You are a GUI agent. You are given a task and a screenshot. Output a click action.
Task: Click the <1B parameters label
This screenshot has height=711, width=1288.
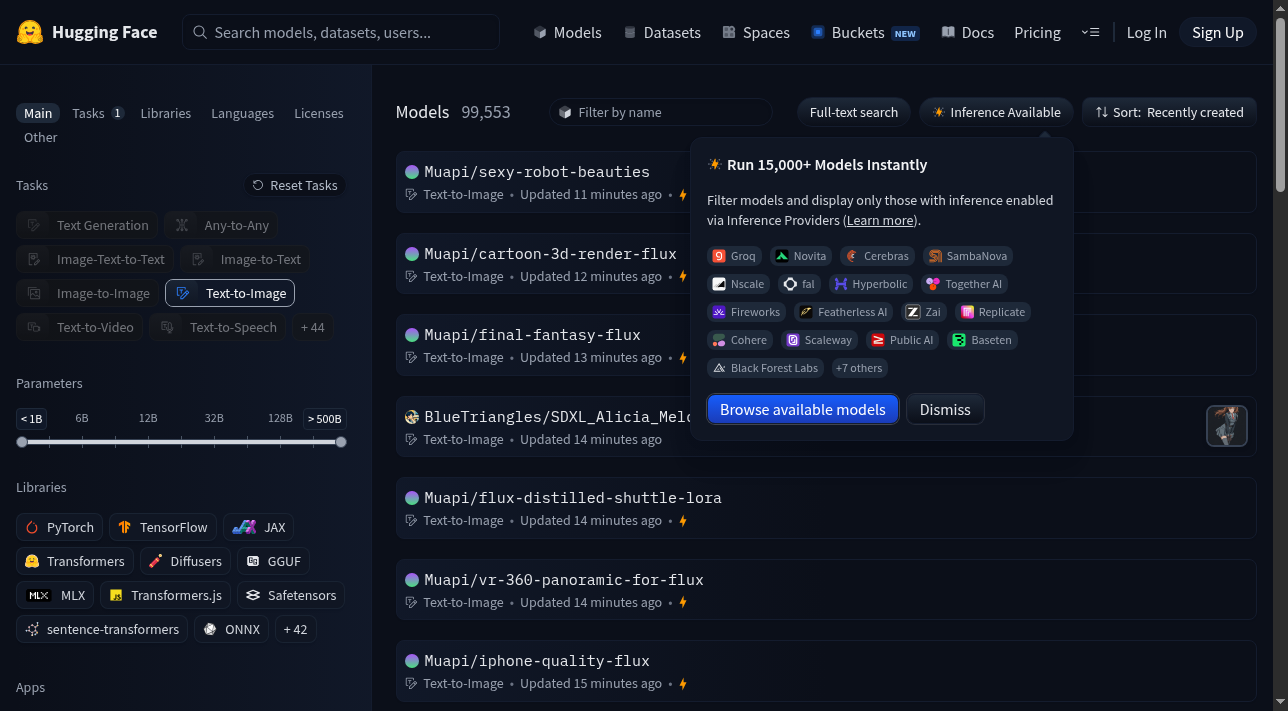pyautogui.click(x=31, y=418)
